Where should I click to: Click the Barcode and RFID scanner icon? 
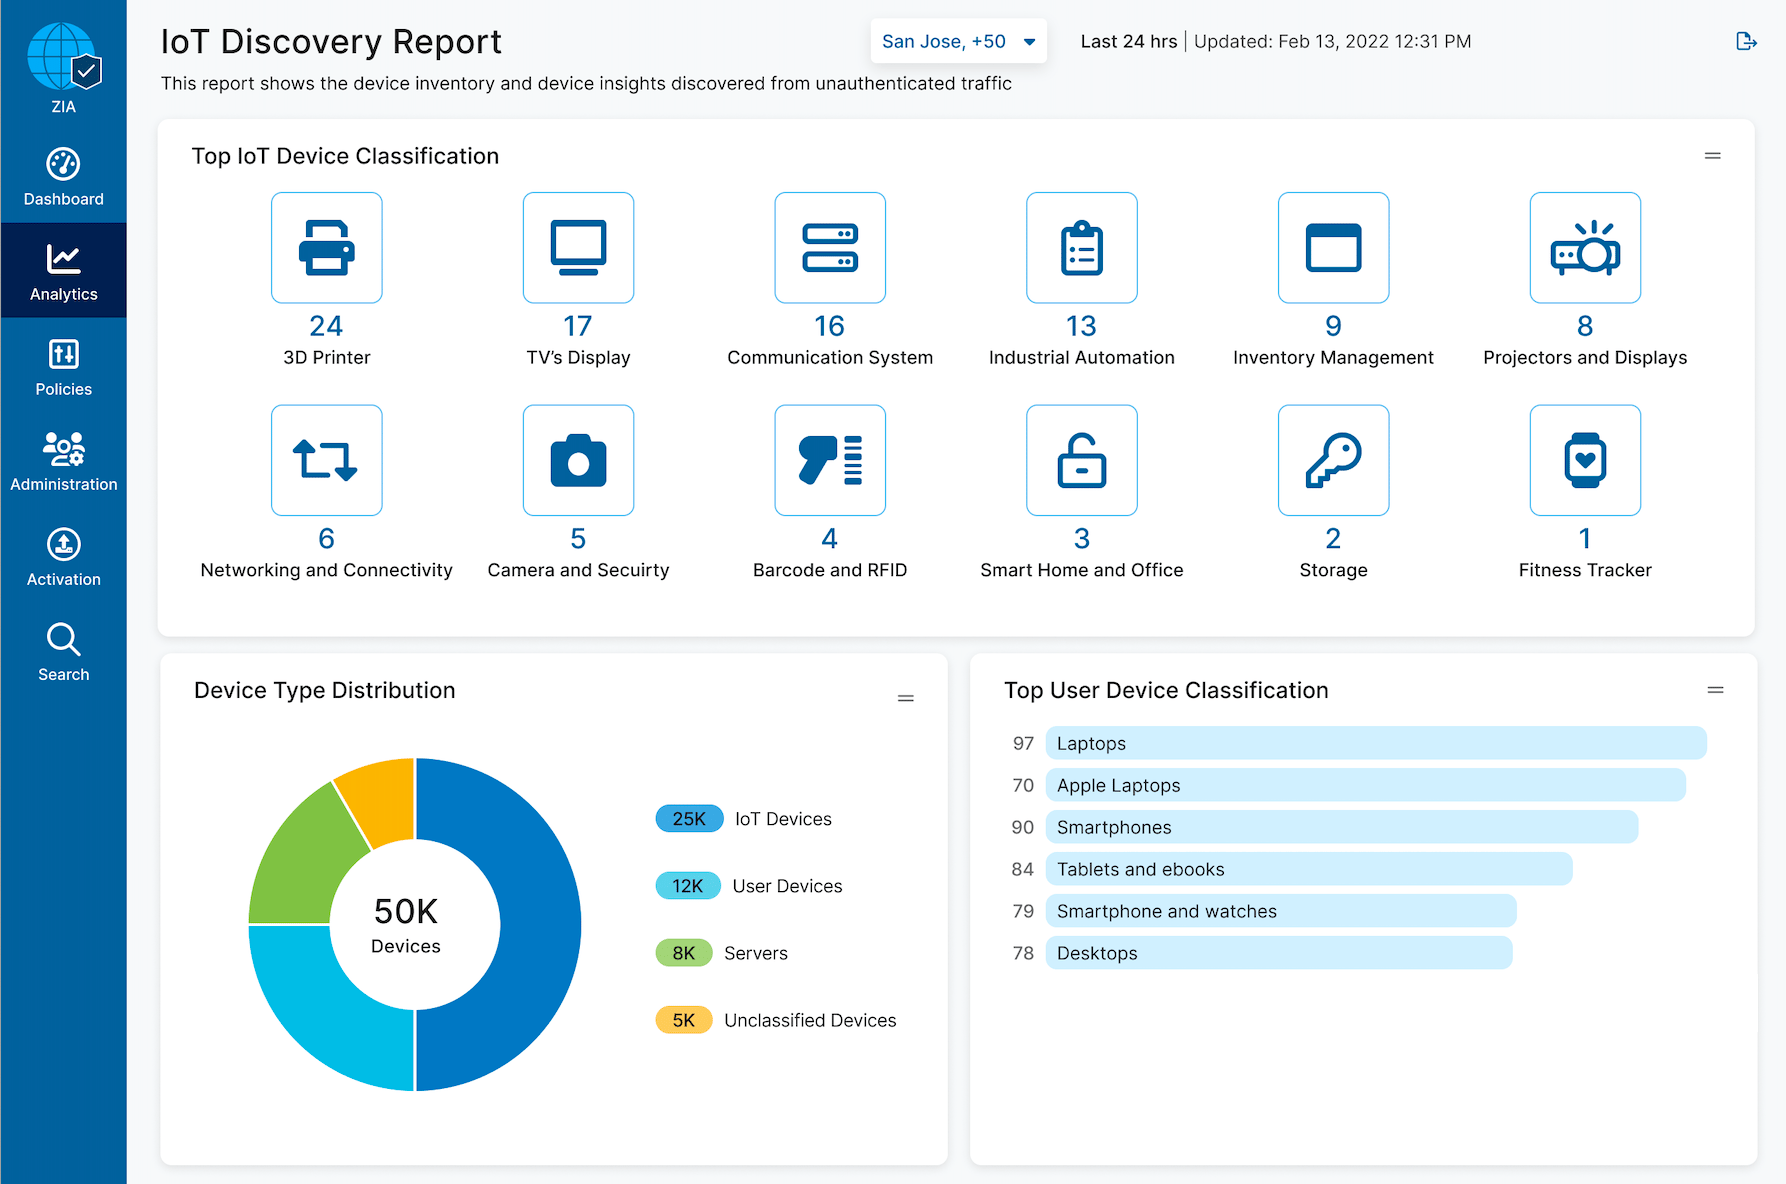point(829,460)
